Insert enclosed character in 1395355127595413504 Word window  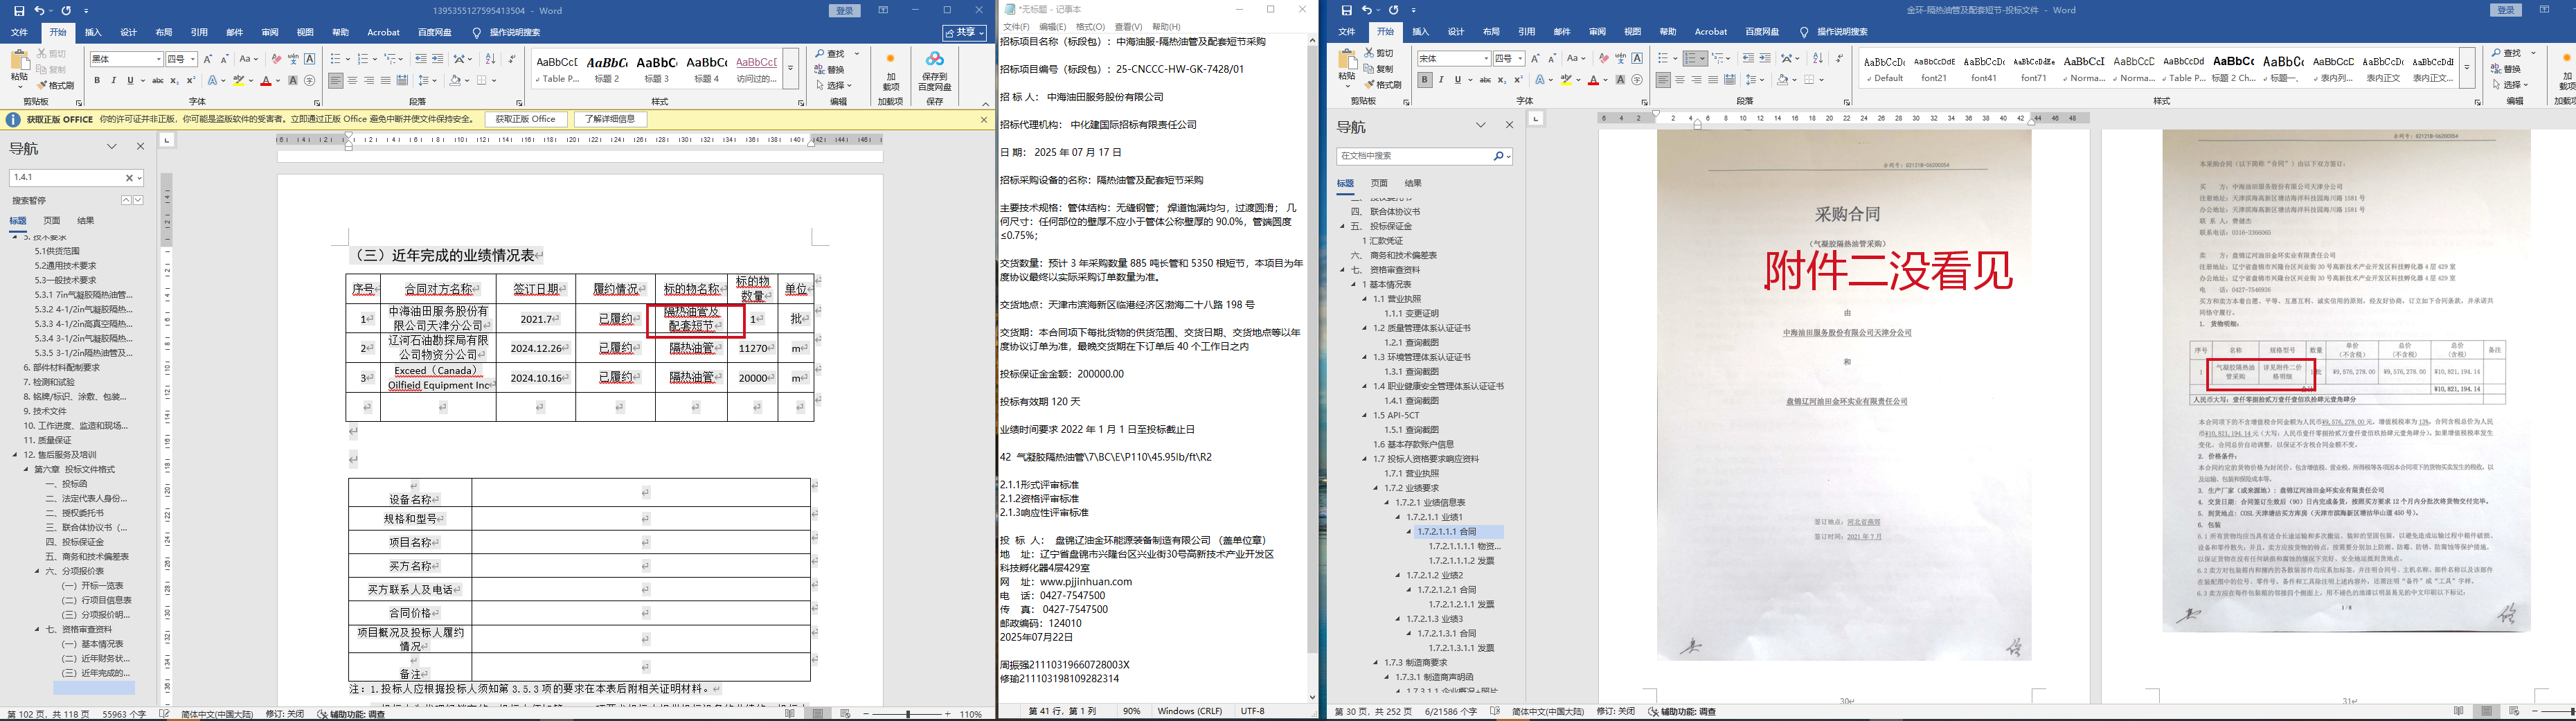point(310,81)
